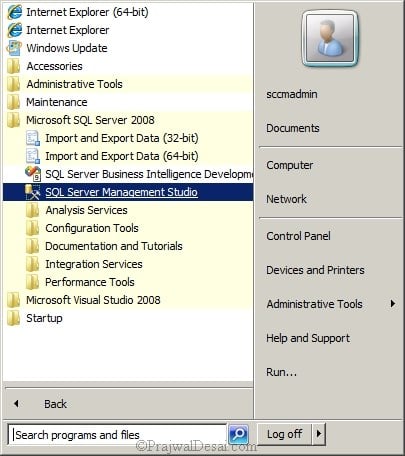Open SQL Server Business Intelligence Development icon

tap(33, 174)
